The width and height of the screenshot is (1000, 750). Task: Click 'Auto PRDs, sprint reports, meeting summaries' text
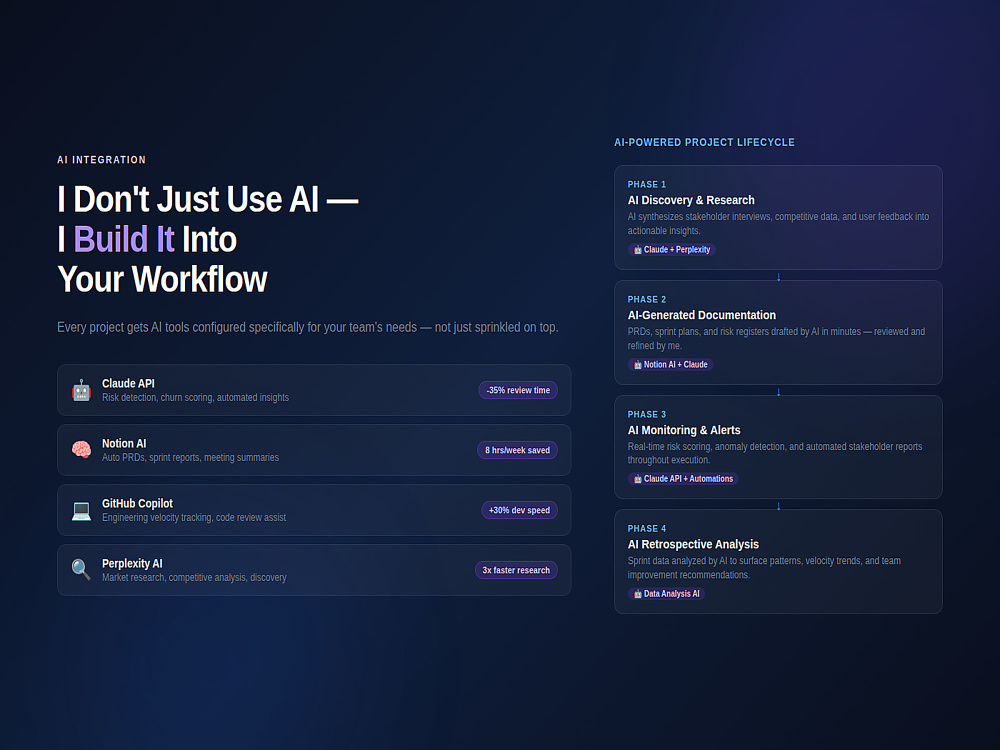[190, 457]
